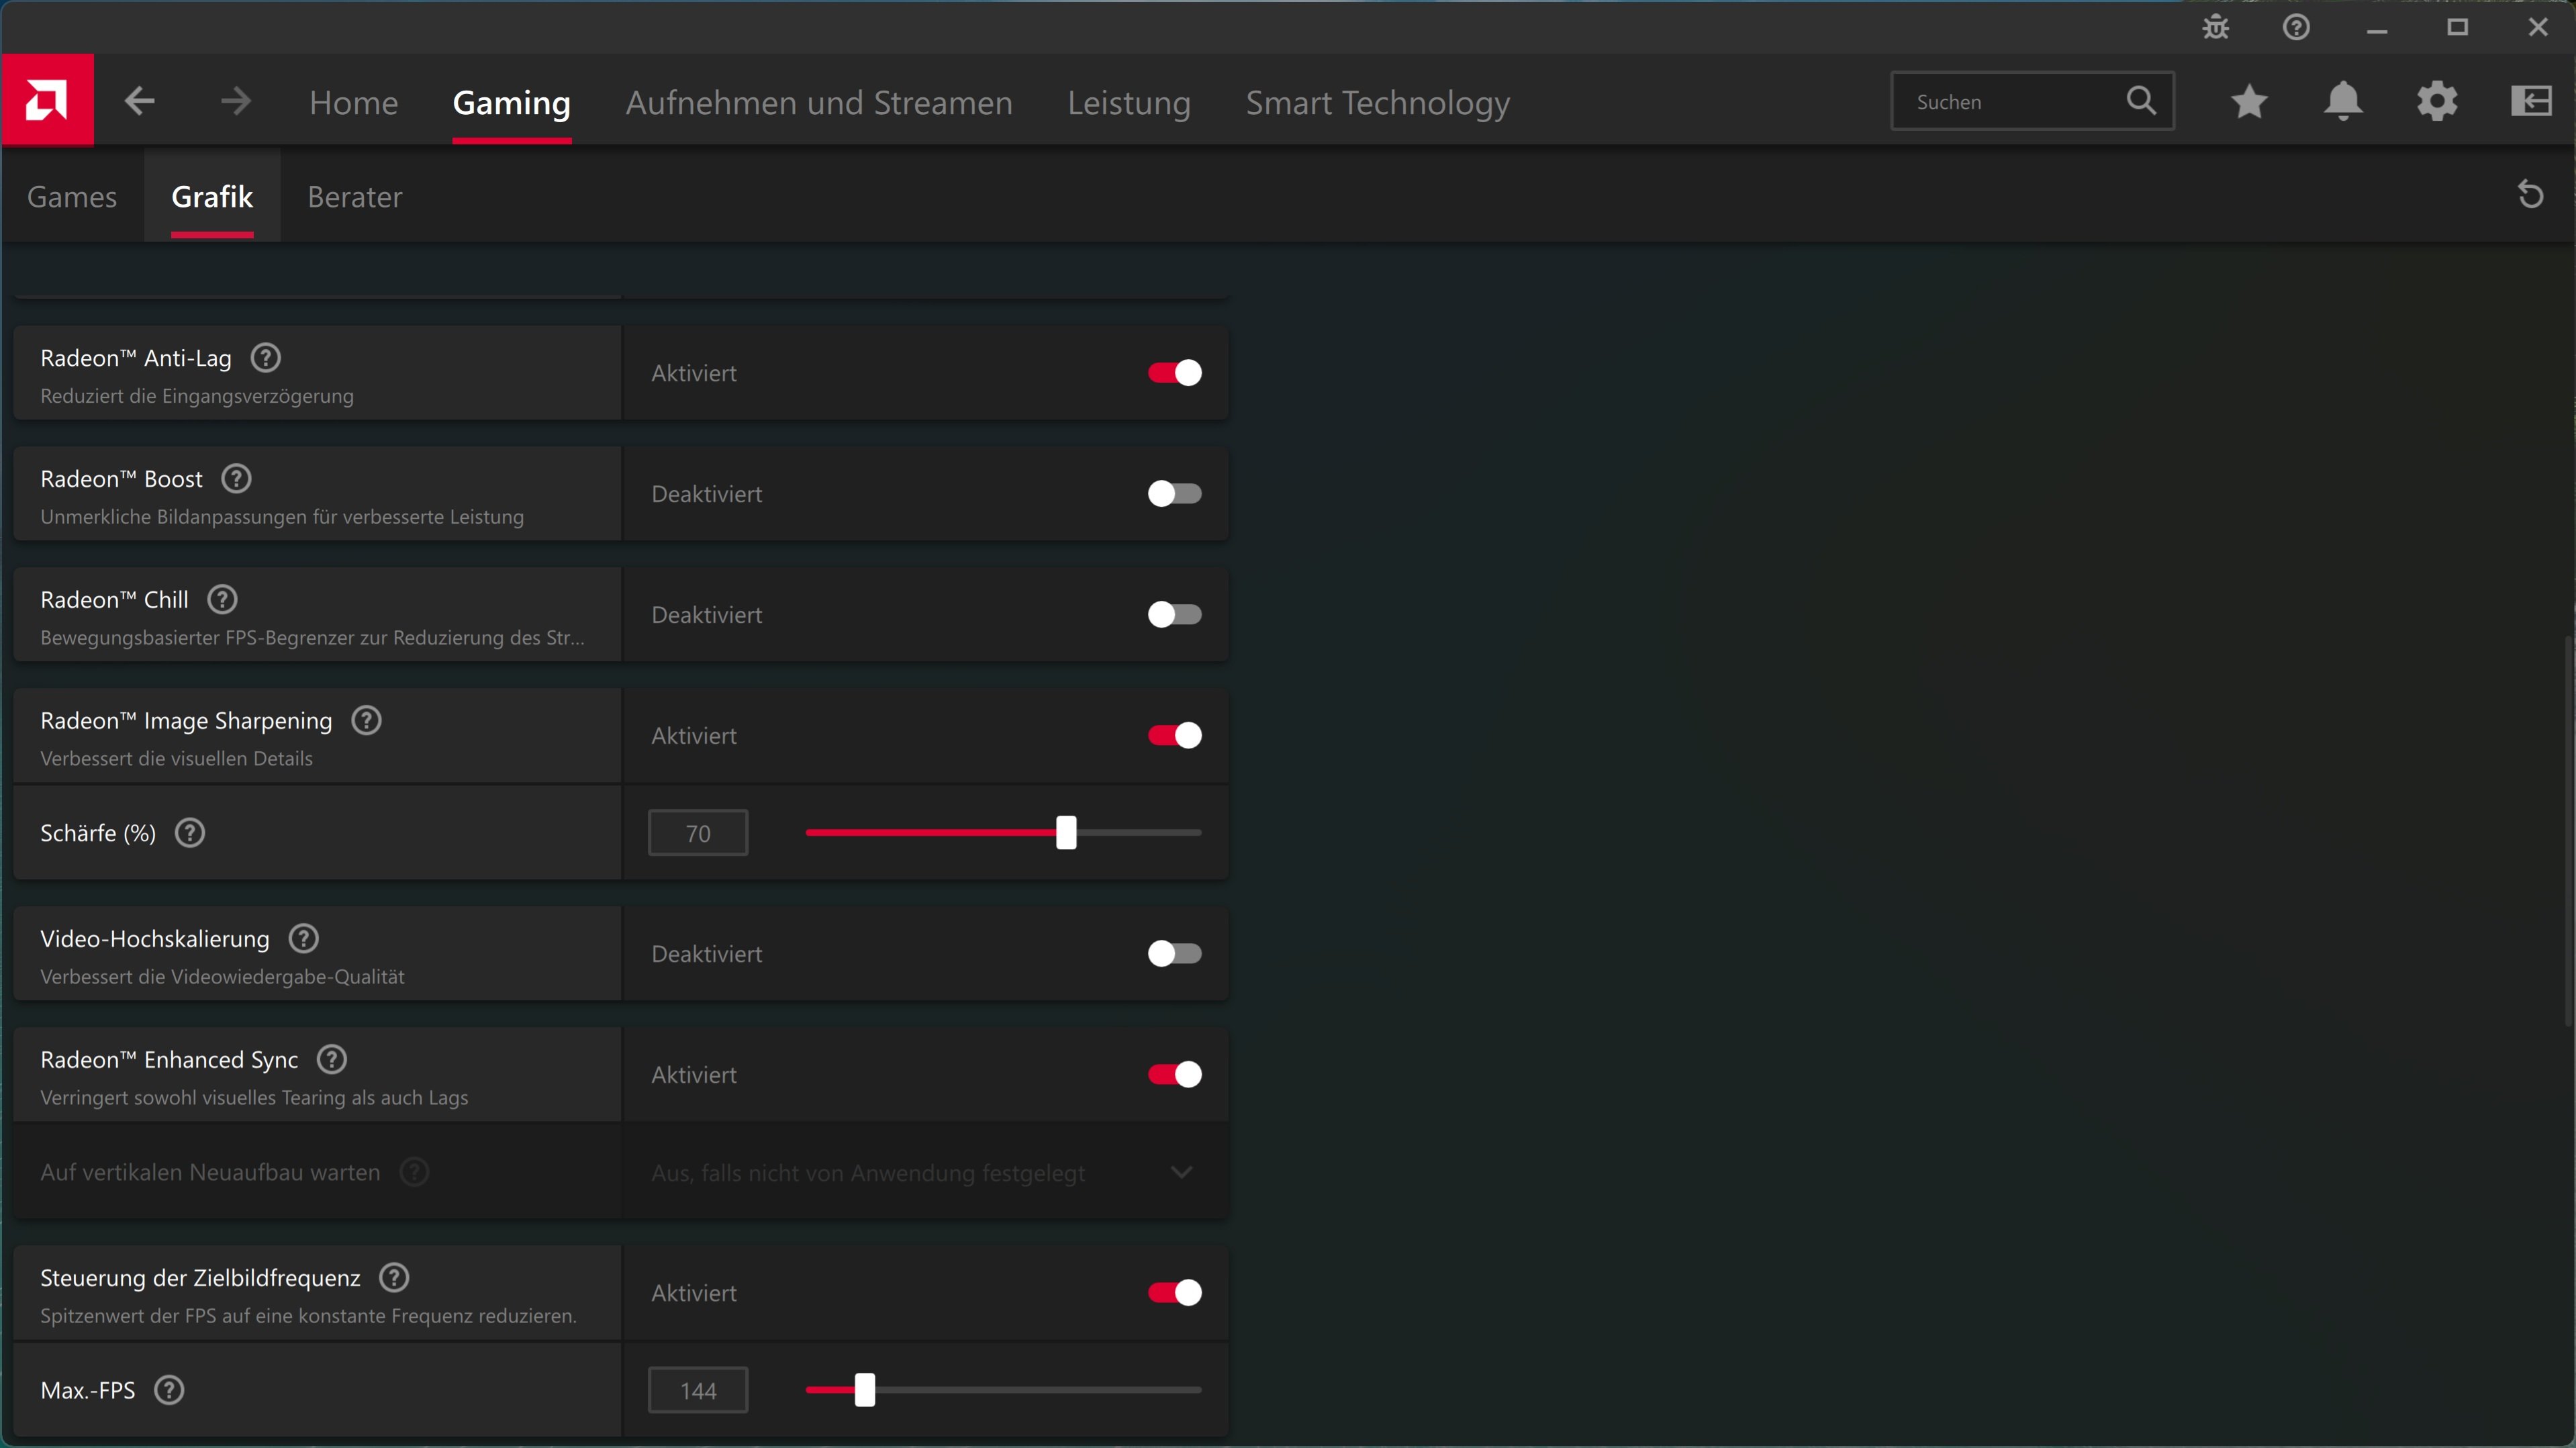Click the AMD logo home icon

click(47, 101)
